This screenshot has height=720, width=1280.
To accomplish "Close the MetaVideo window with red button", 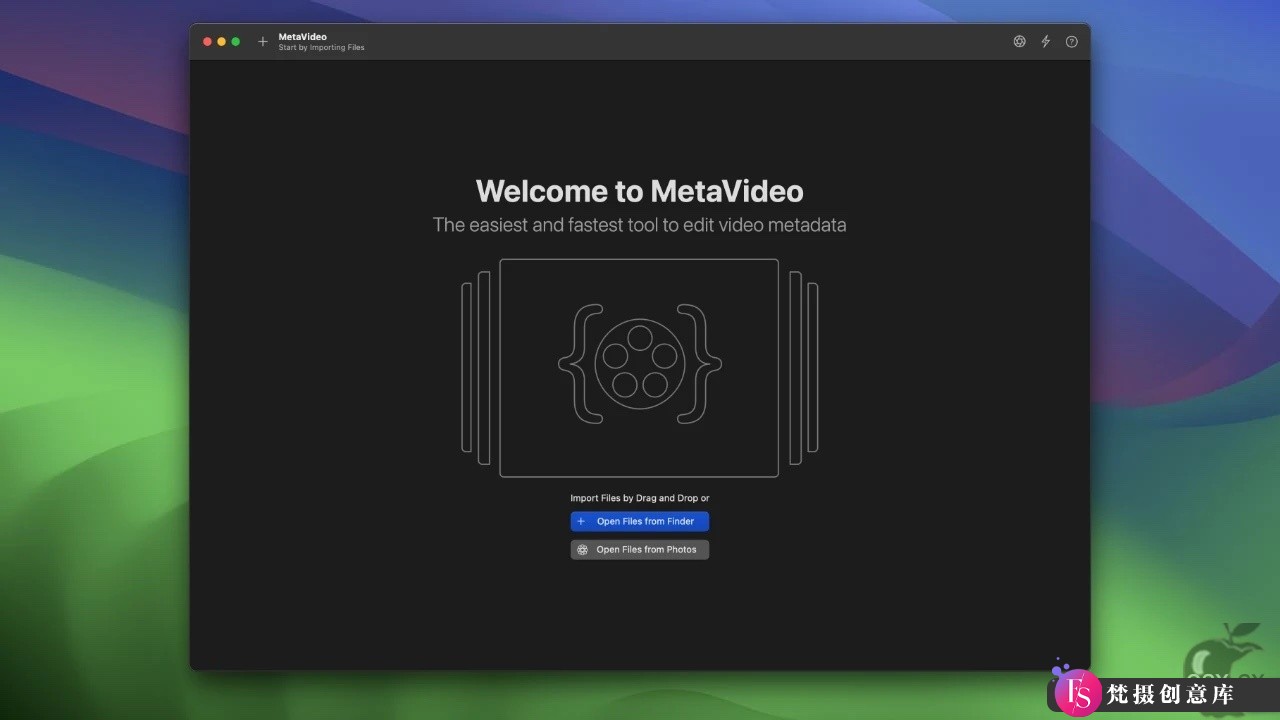I will click(x=208, y=42).
